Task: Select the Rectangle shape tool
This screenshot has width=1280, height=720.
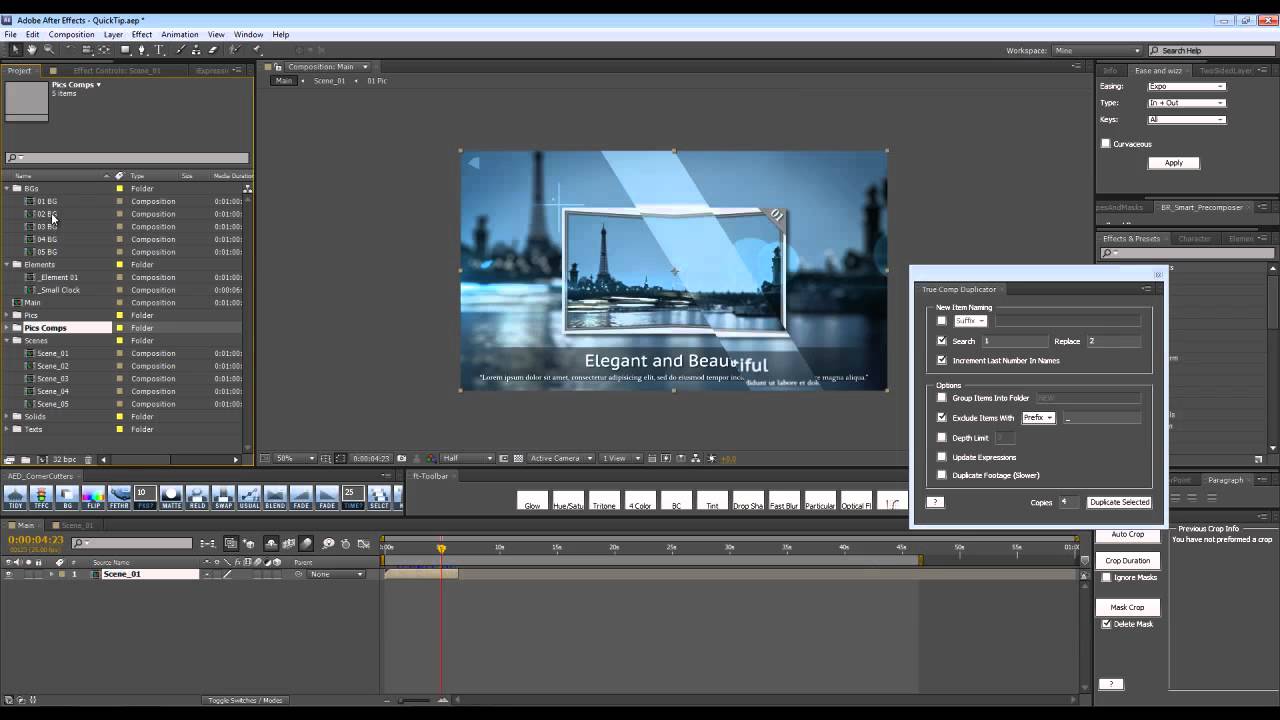Action: (x=125, y=50)
